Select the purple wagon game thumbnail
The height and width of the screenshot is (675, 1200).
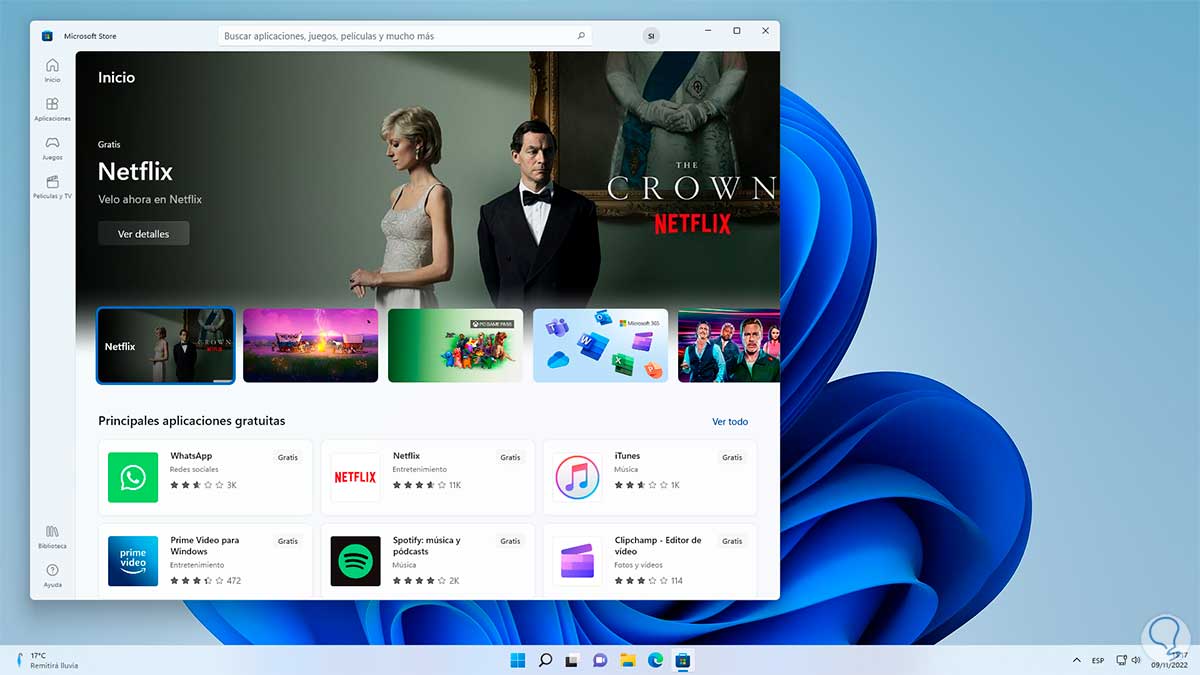pyautogui.click(x=310, y=345)
